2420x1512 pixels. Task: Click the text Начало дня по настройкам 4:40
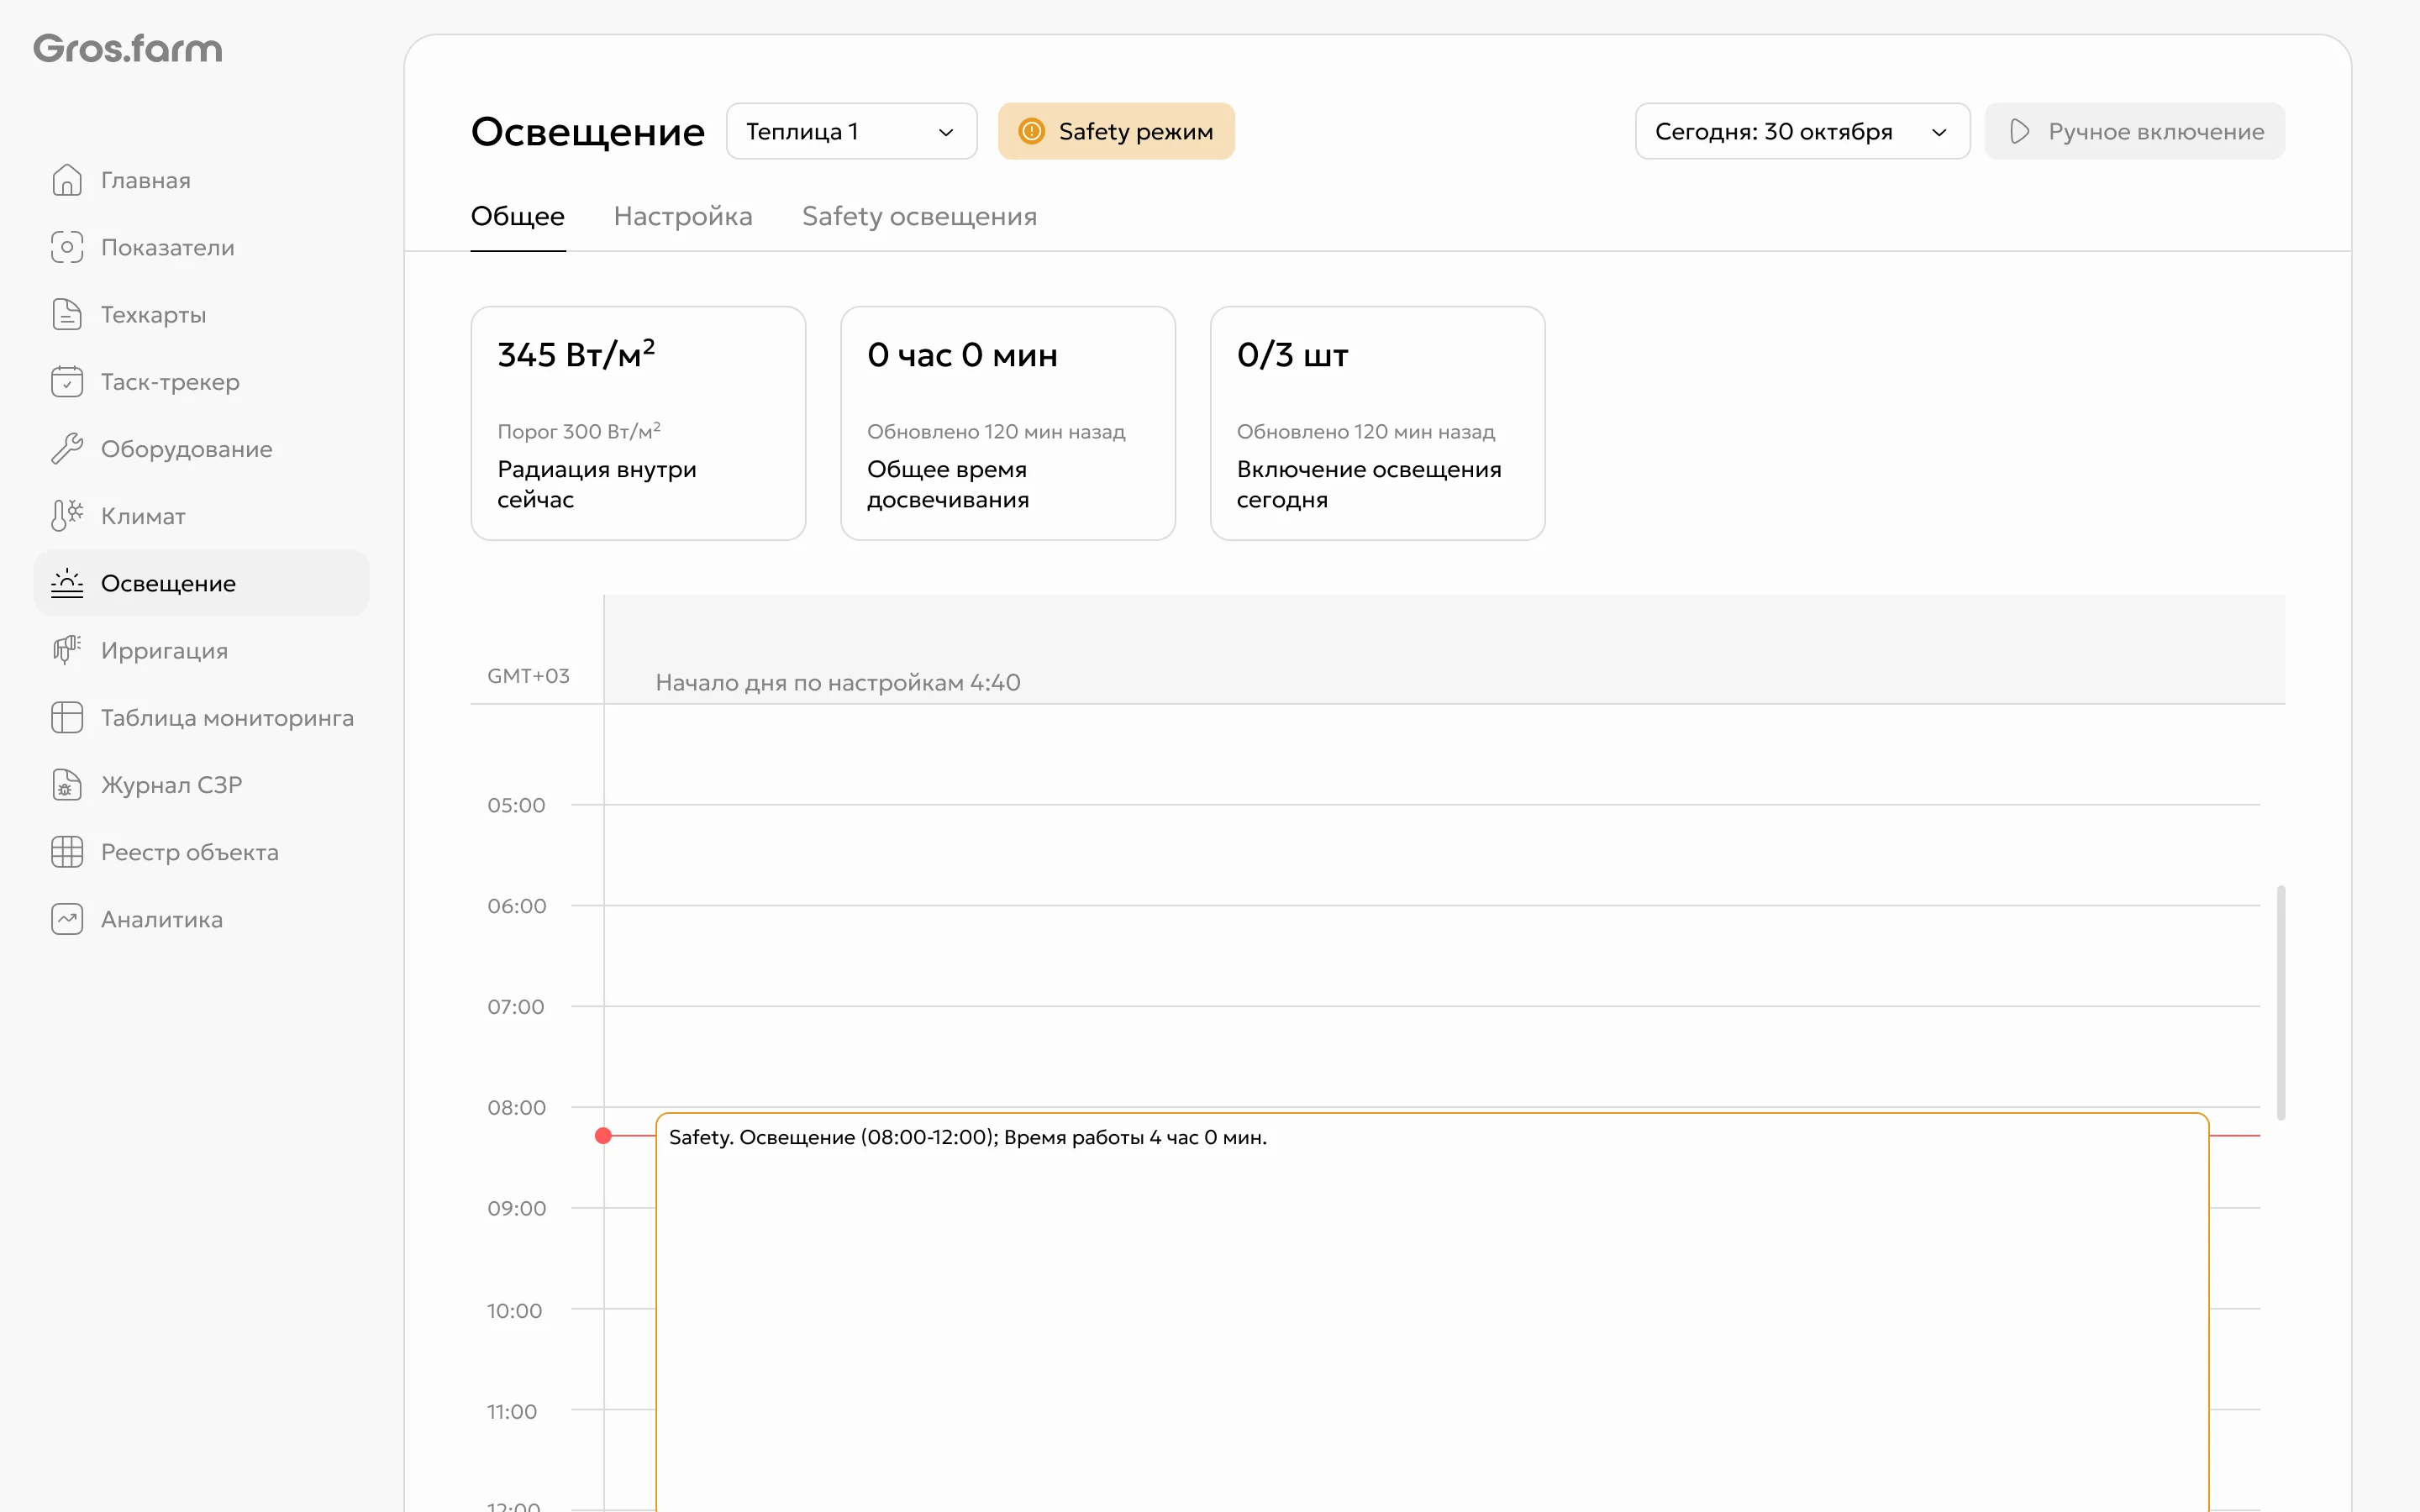click(x=838, y=682)
